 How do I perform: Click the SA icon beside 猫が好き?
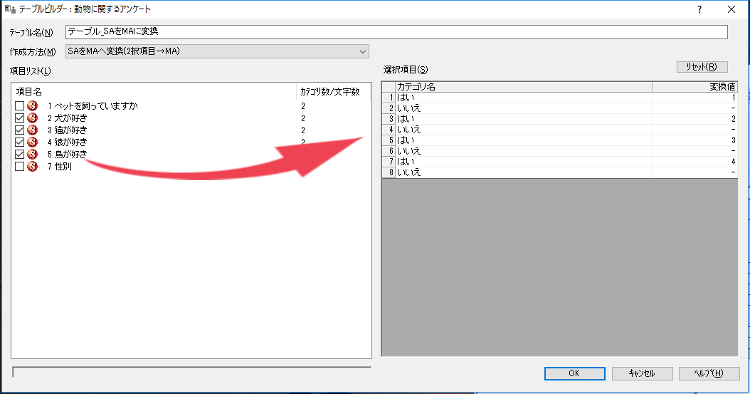(33, 130)
